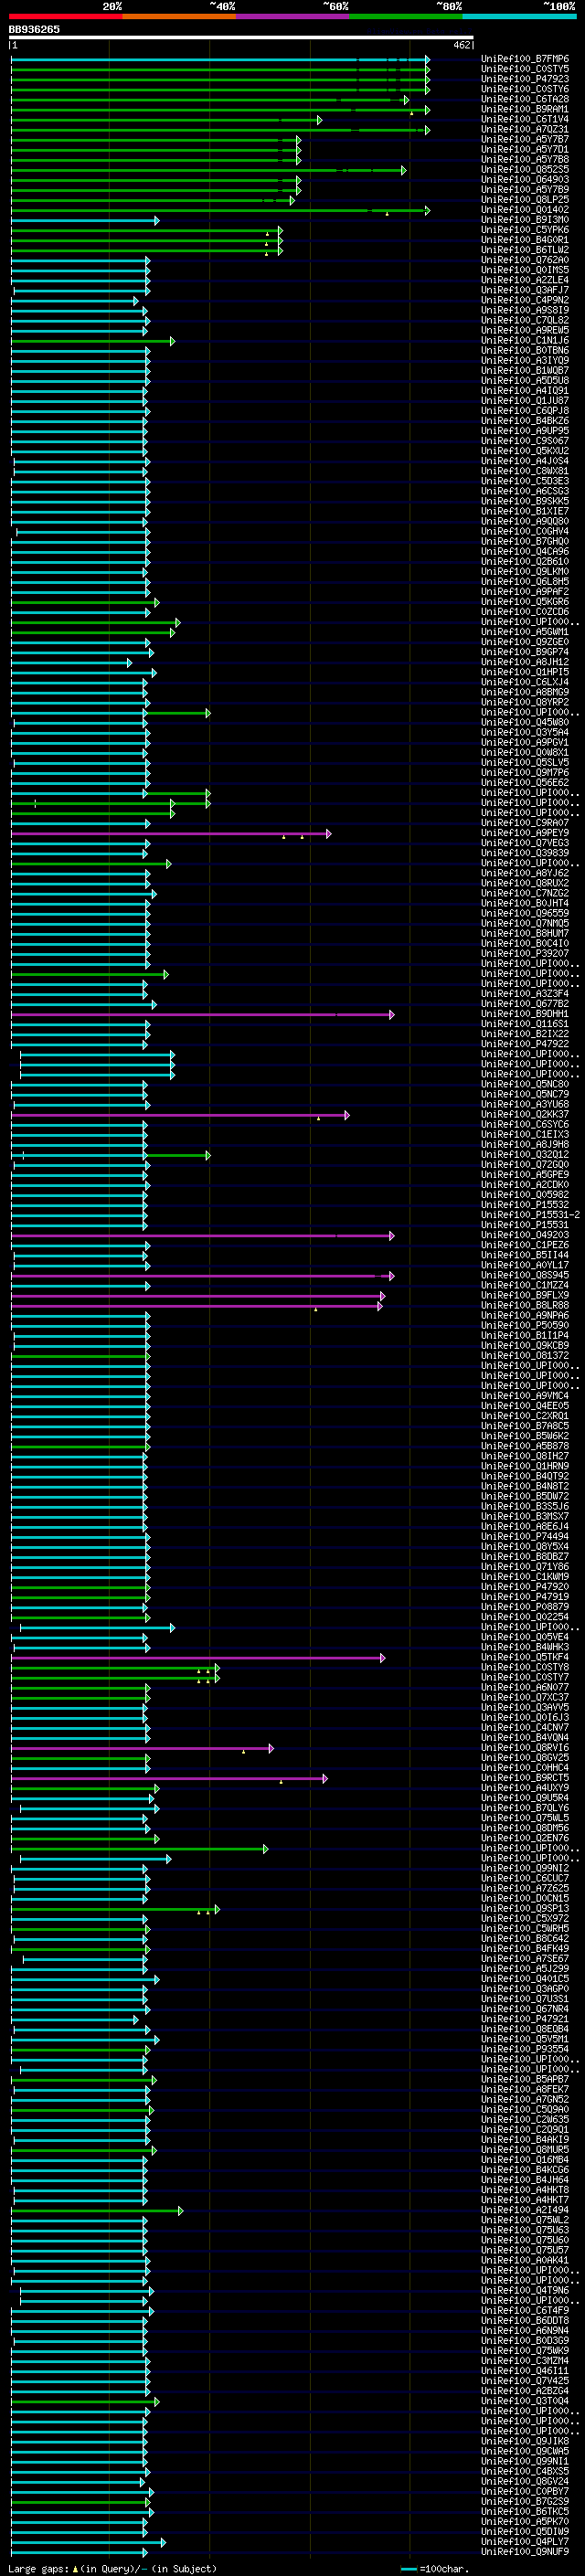Screen dimensions: 585x2576
Task: Click the white query length bar
Action: (x=241, y=38)
